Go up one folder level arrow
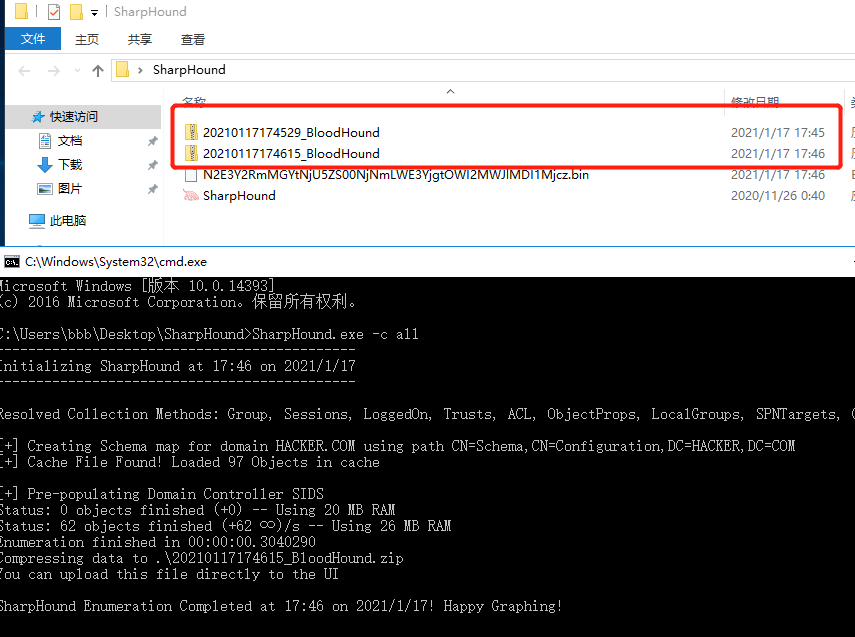 coord(98,70)
